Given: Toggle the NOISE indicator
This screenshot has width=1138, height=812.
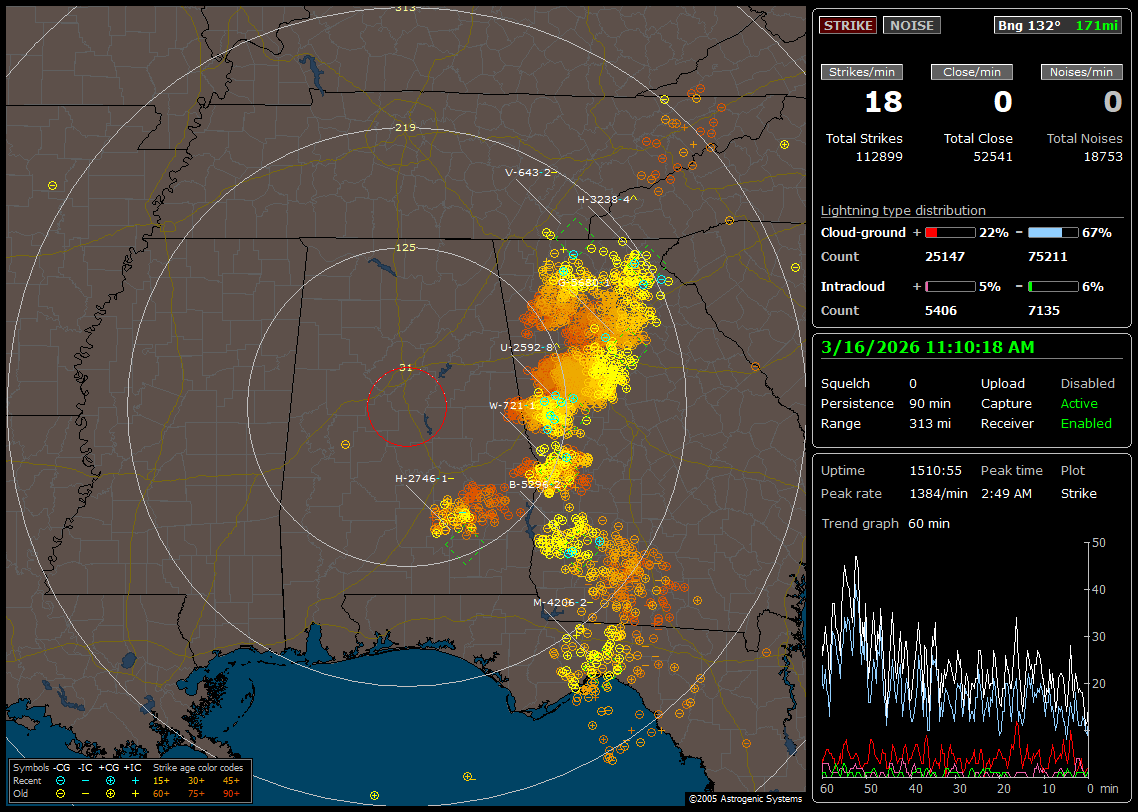Looking at the screenshot, I should coord(911,26).
